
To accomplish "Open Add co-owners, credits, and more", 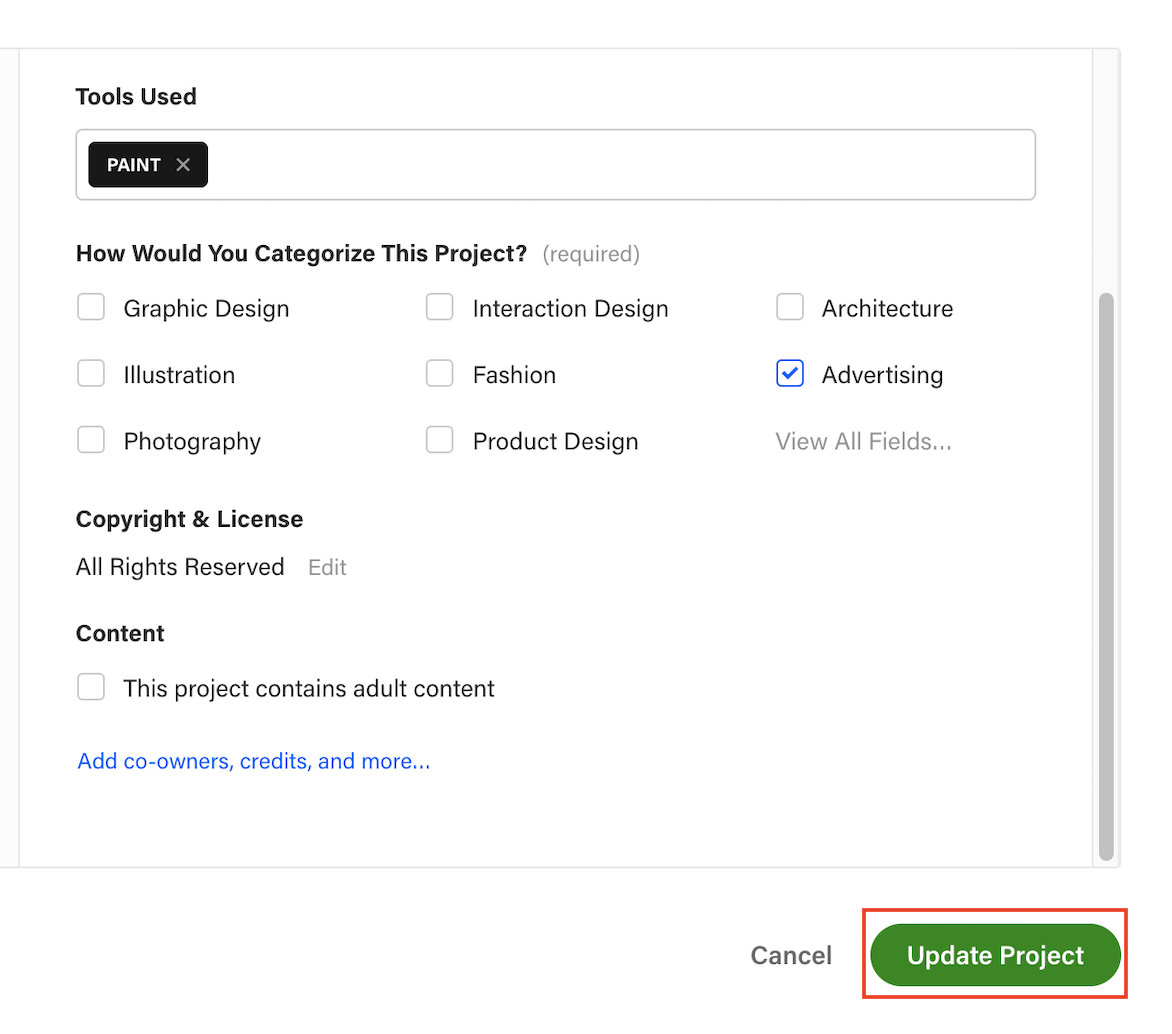I will click(x=253, y=761).
